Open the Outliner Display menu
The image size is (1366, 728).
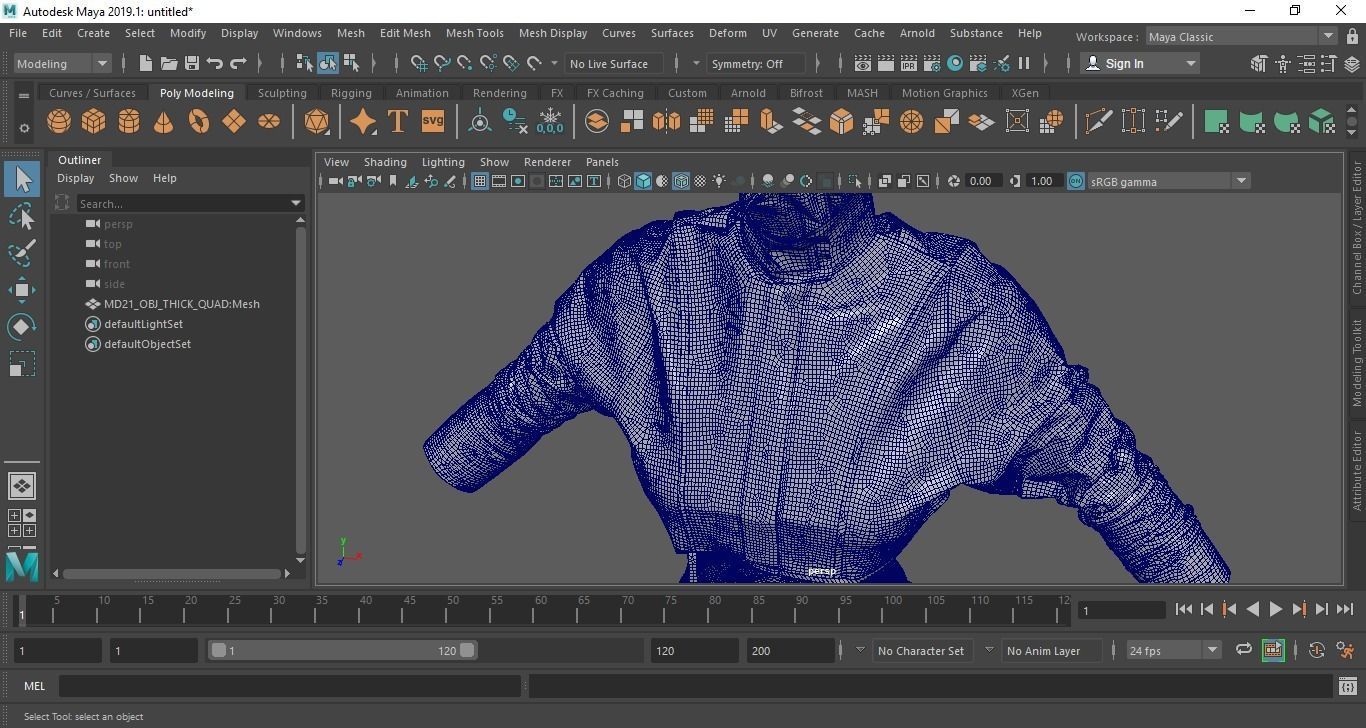tap(75, 178)
